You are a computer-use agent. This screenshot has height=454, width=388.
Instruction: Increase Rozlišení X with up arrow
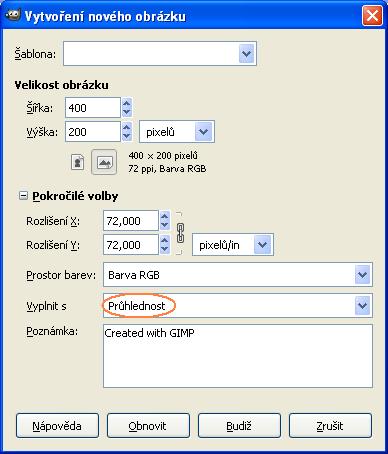click(165, 216)
